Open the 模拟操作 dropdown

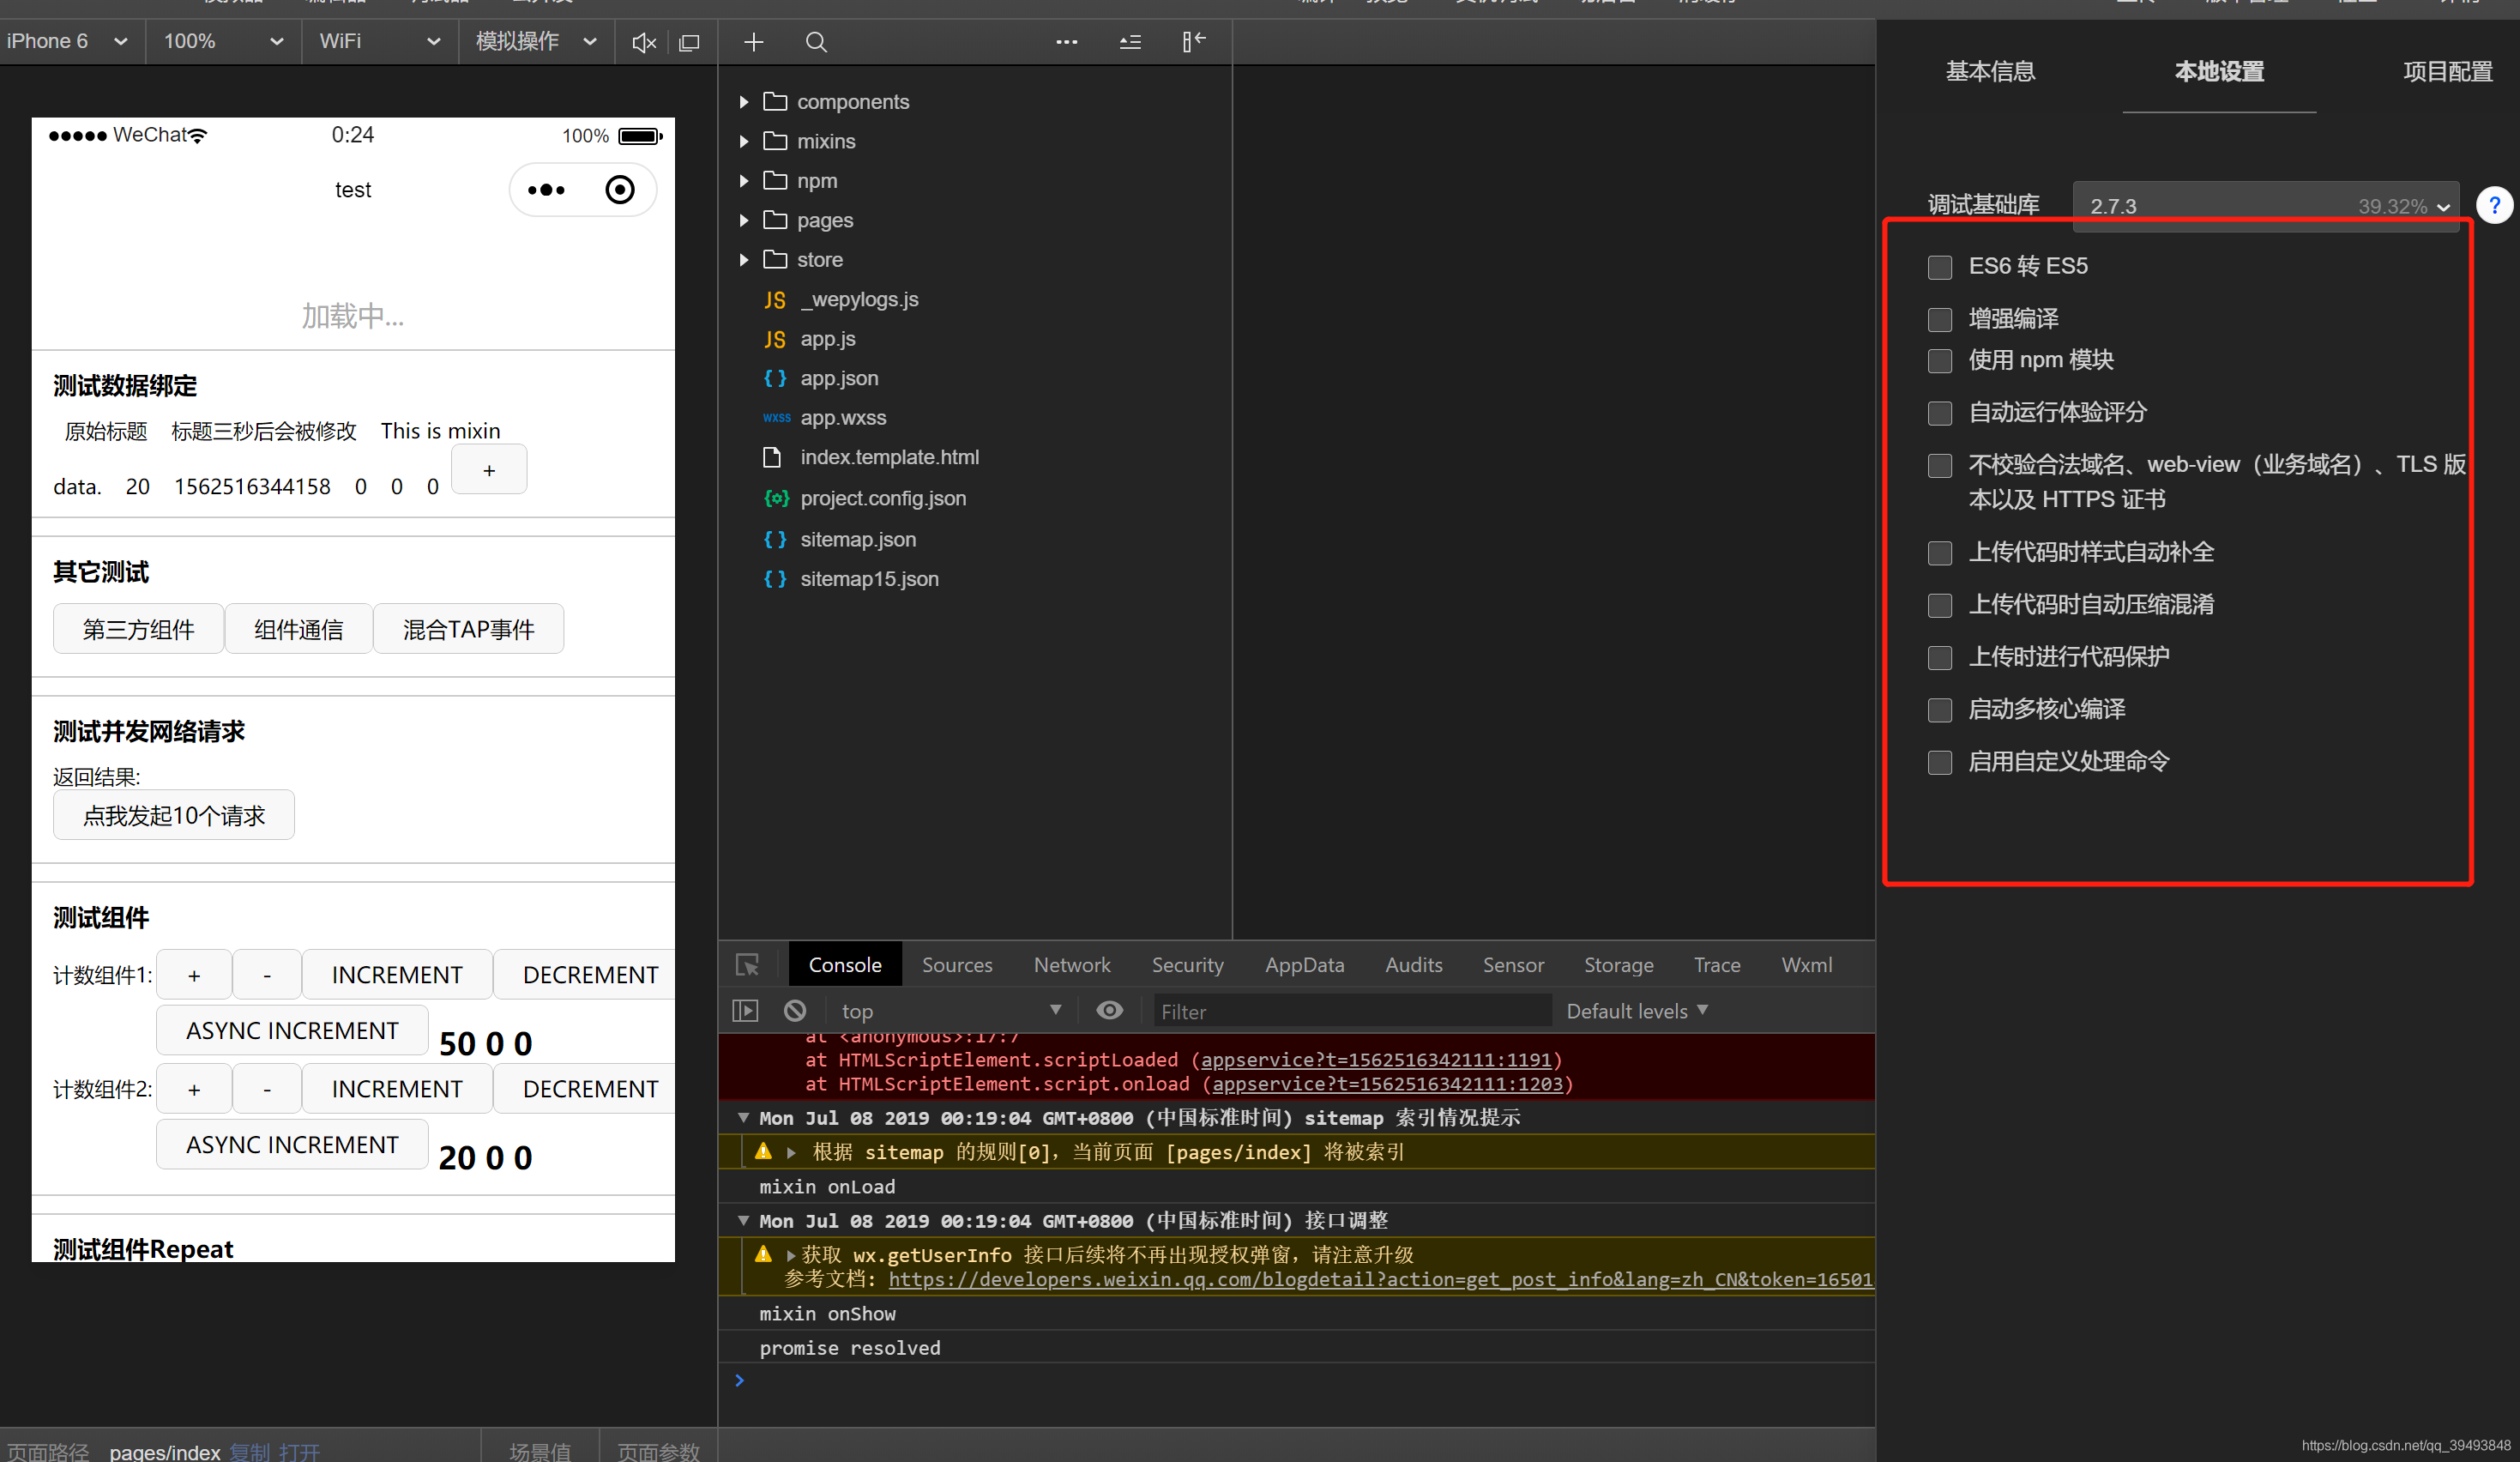[537, 42]
